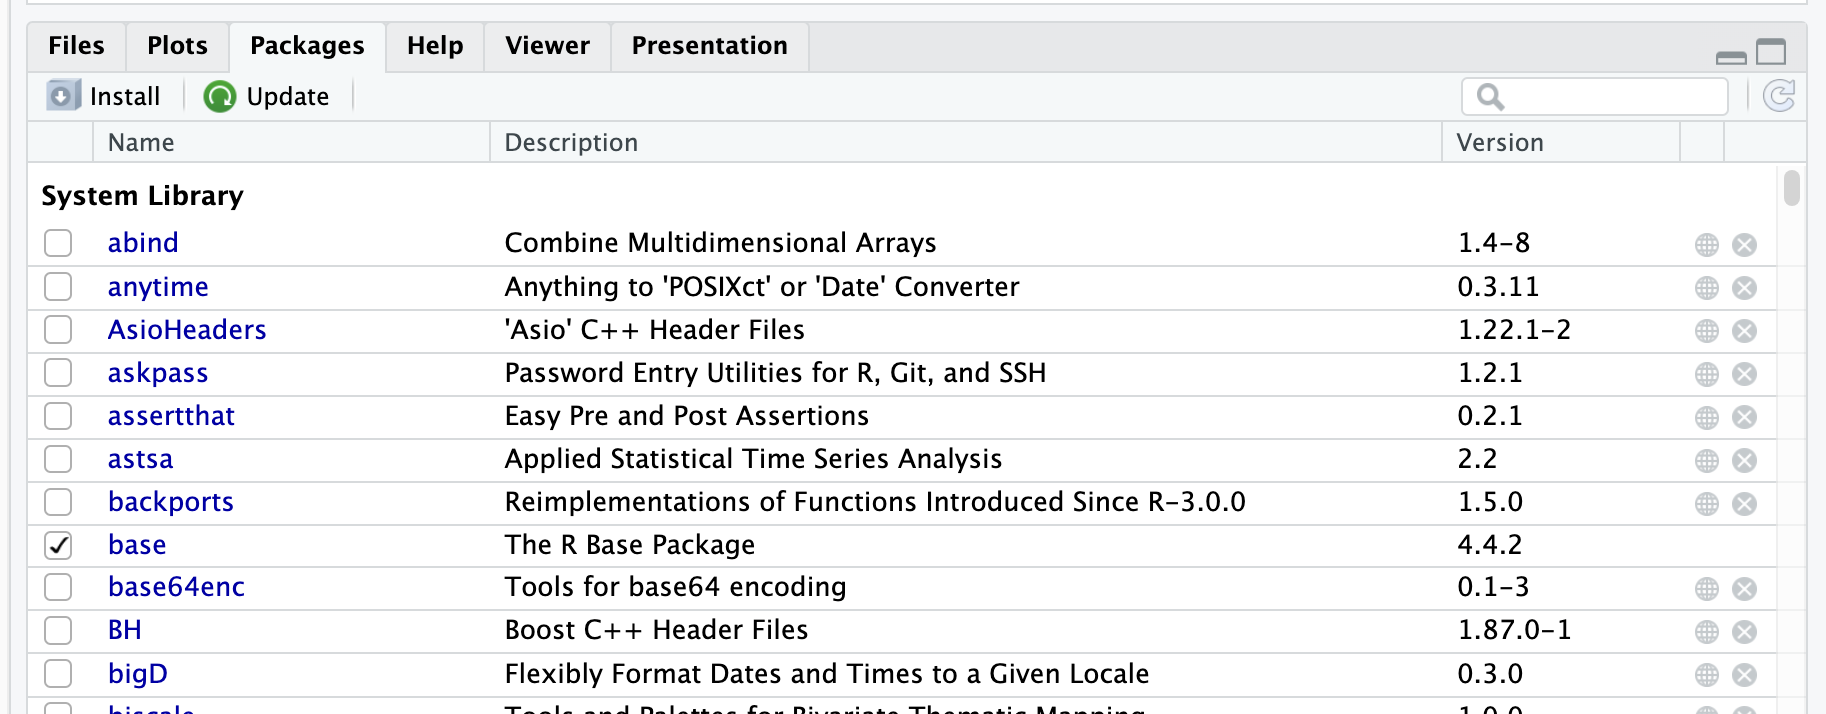Switch to the Plots tab

pyautogui.click(x=177, y=46)
